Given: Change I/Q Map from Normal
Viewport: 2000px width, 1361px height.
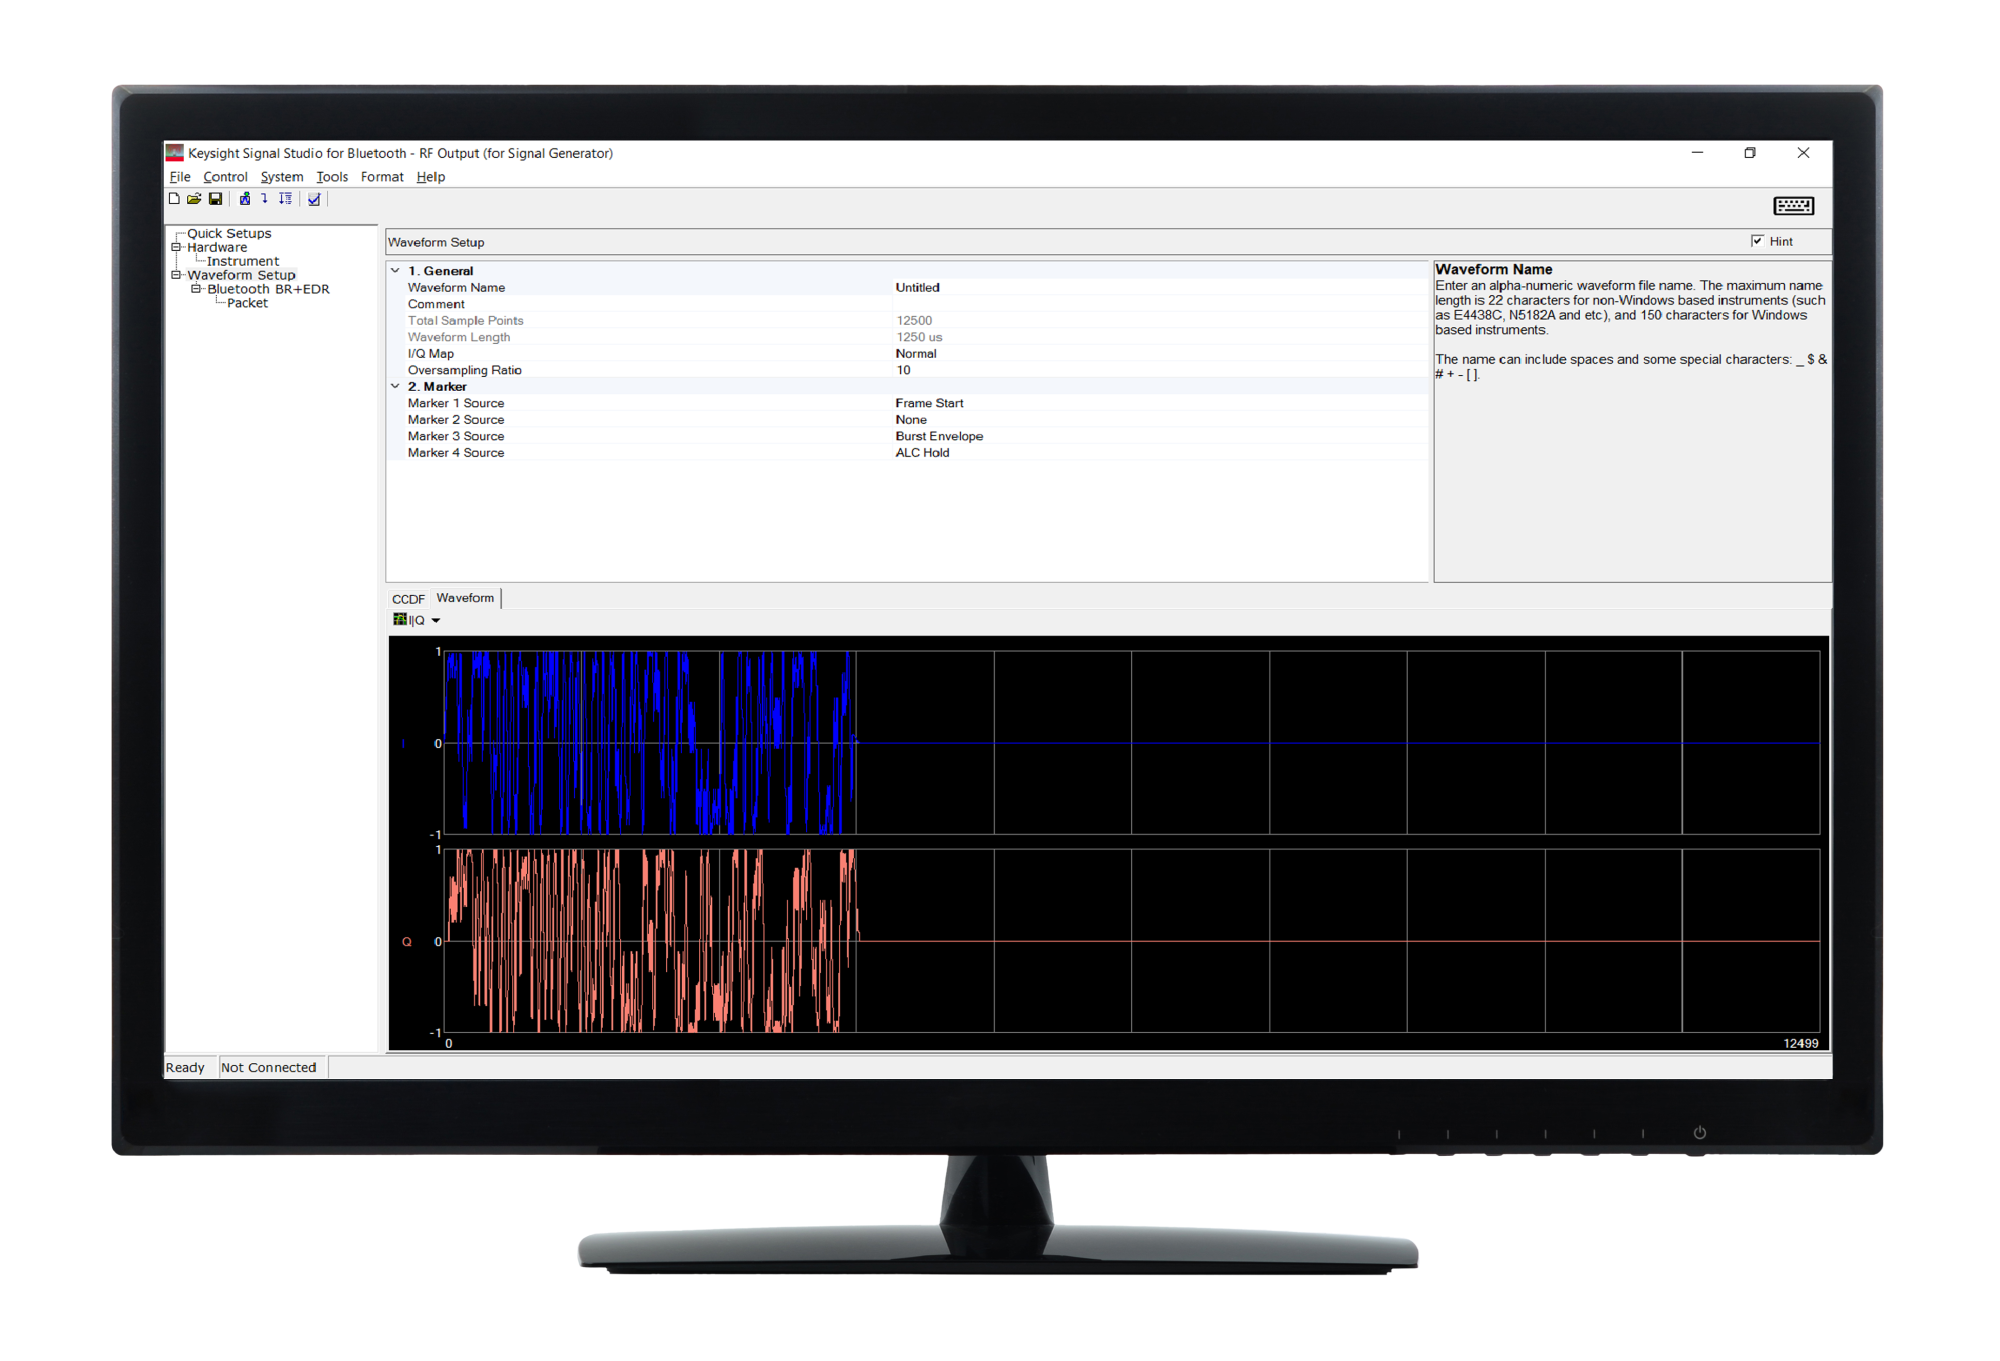Looking at the screenshot, I should click(915, 353).
